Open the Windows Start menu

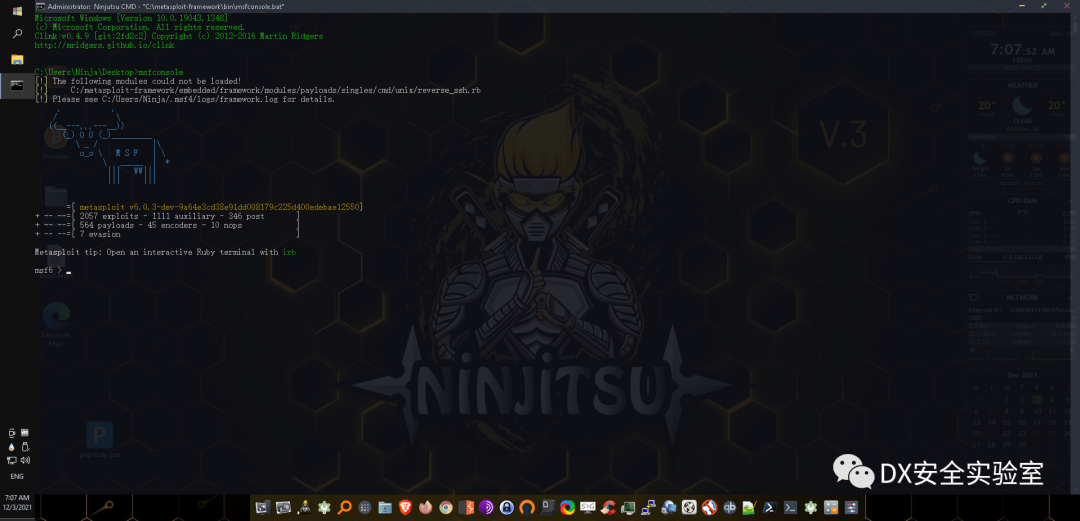17,12
